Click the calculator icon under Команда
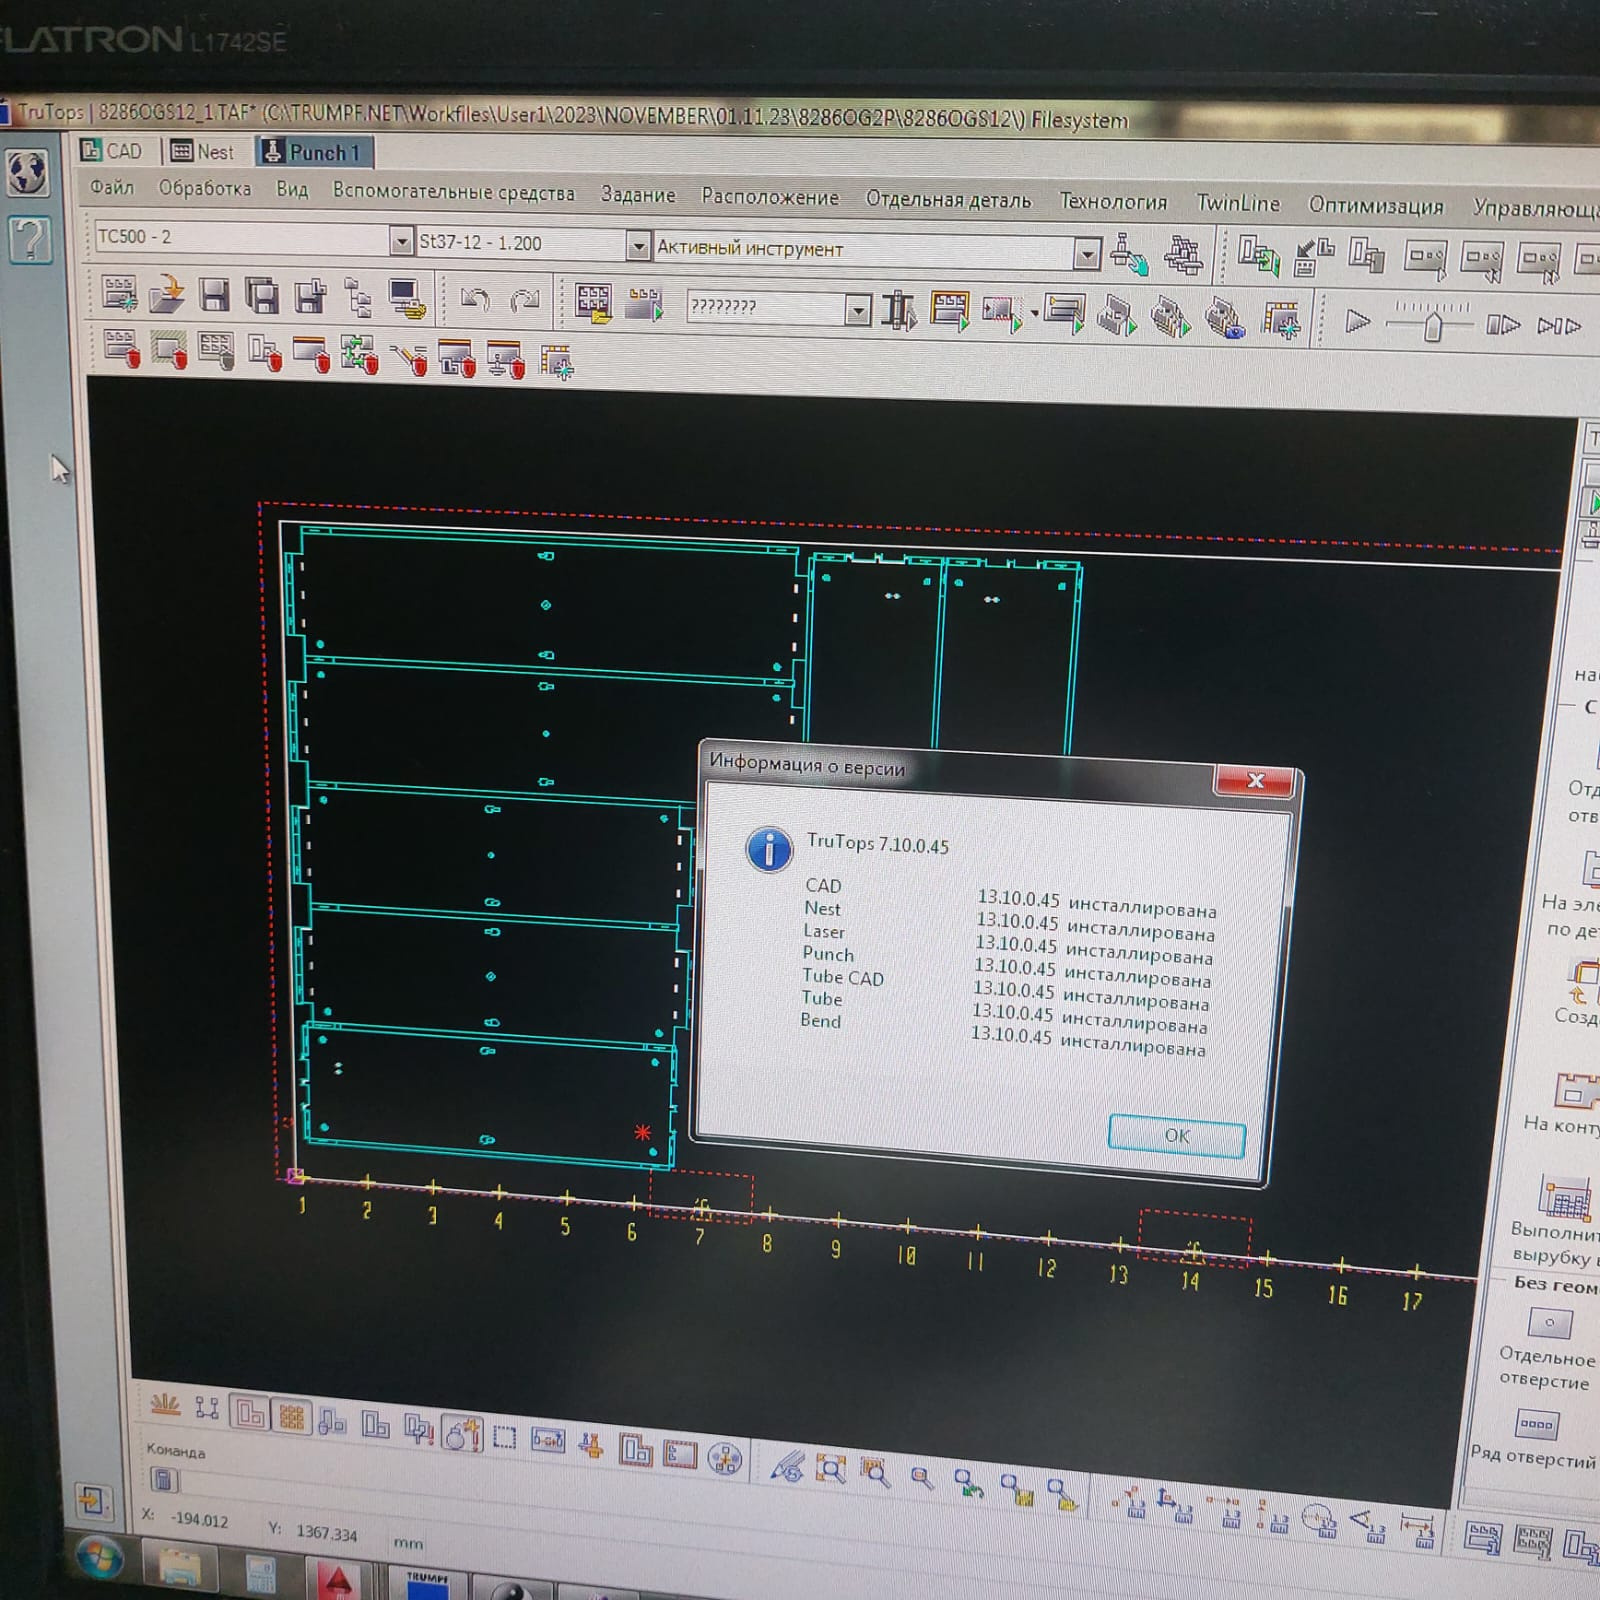The height and width of the screenshot is (1600, 1600). tap(163, 1479)
